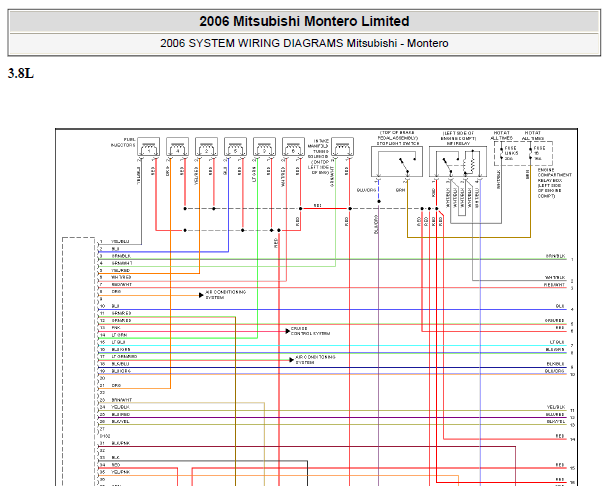Click 'CRUISE CONTROL SYSTEM' reference label
Image resolution: width=607 pixels, height=486 pixels.
pos(310,331)
